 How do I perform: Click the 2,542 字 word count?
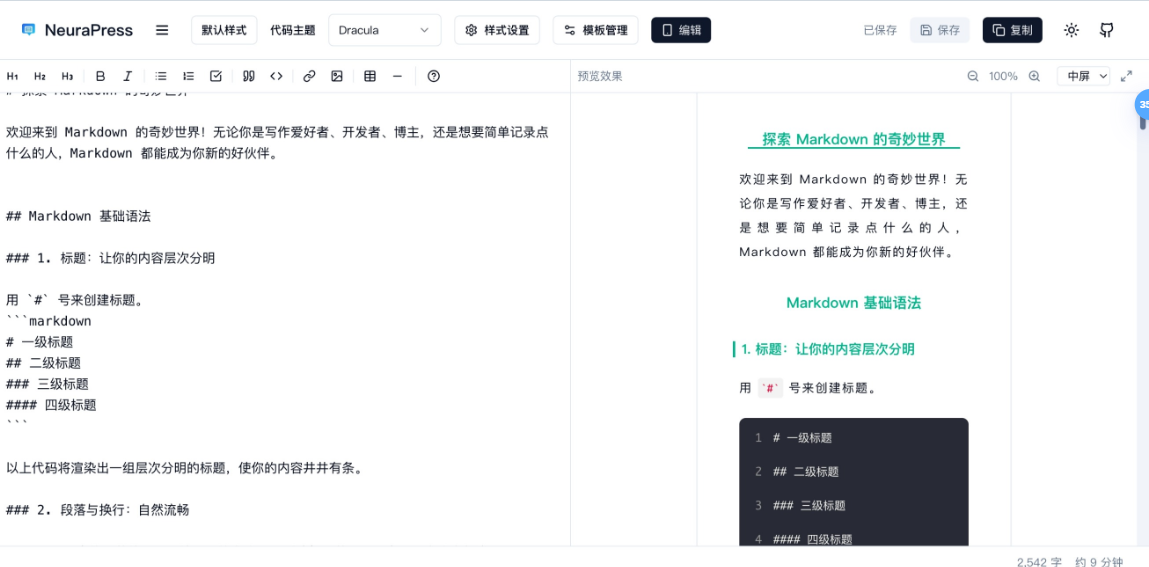(1039, 562)
